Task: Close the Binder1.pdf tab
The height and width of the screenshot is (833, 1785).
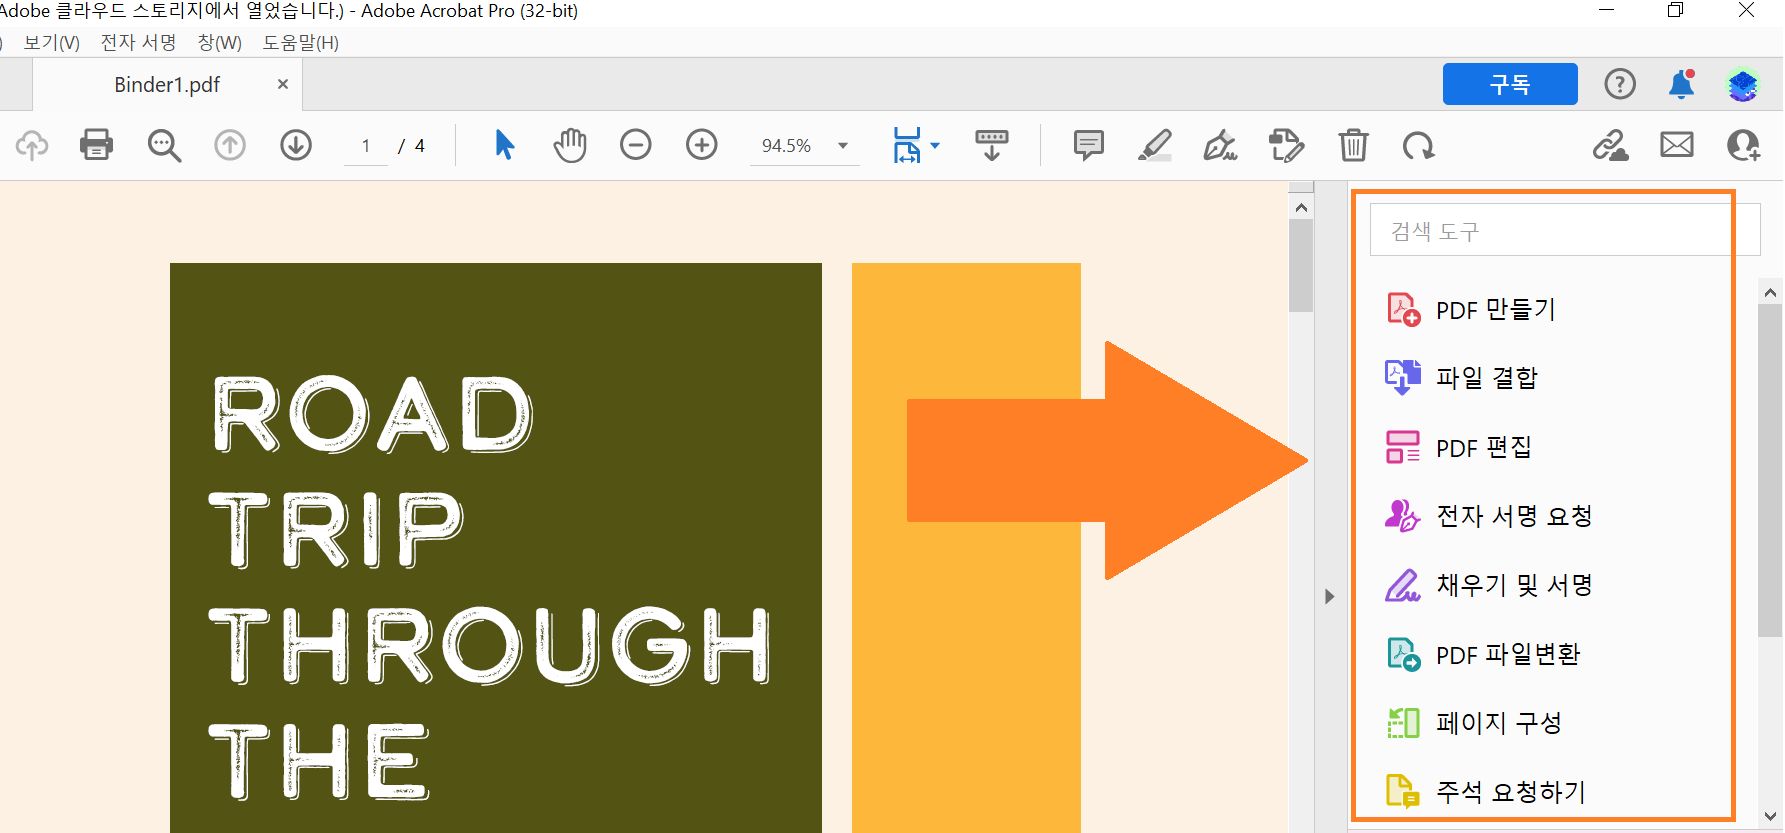Action: pyautogui.click(x=283, y=84)
